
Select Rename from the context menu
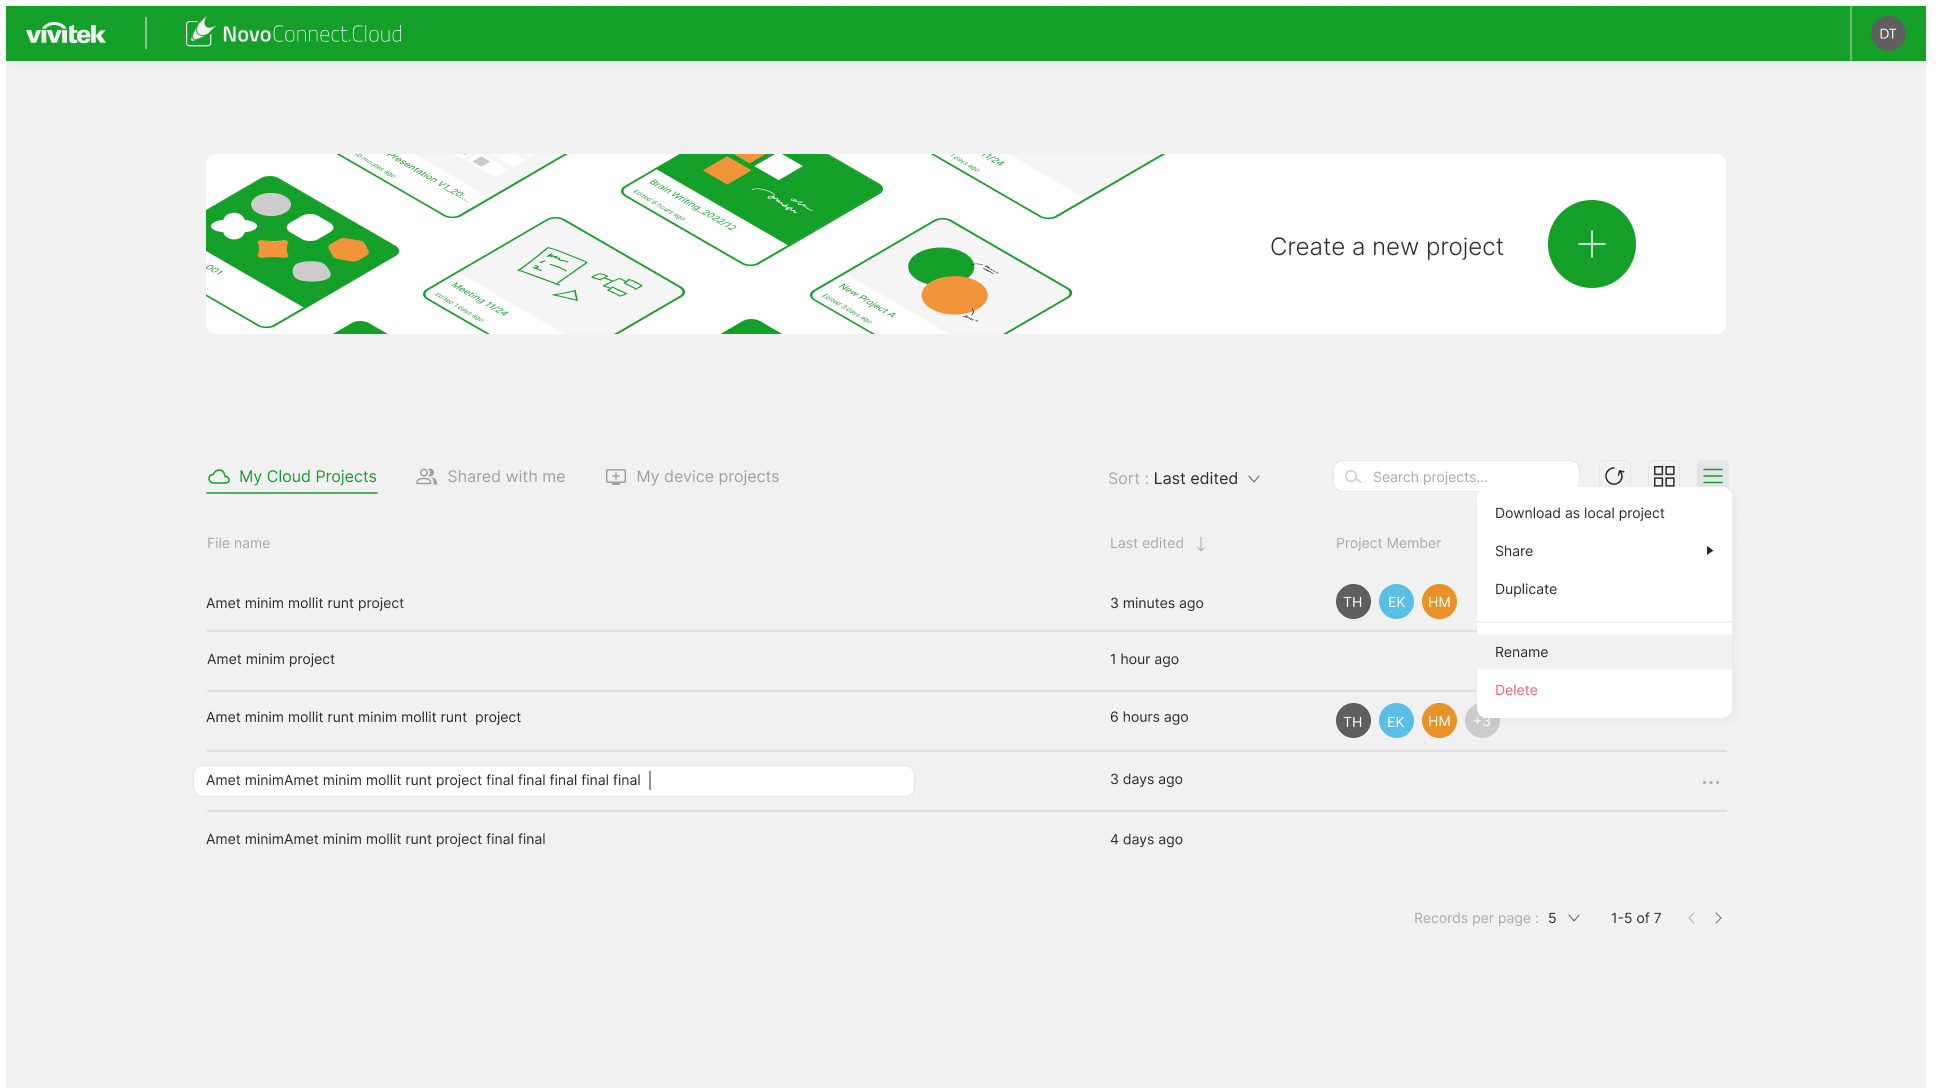[1521, 652]
